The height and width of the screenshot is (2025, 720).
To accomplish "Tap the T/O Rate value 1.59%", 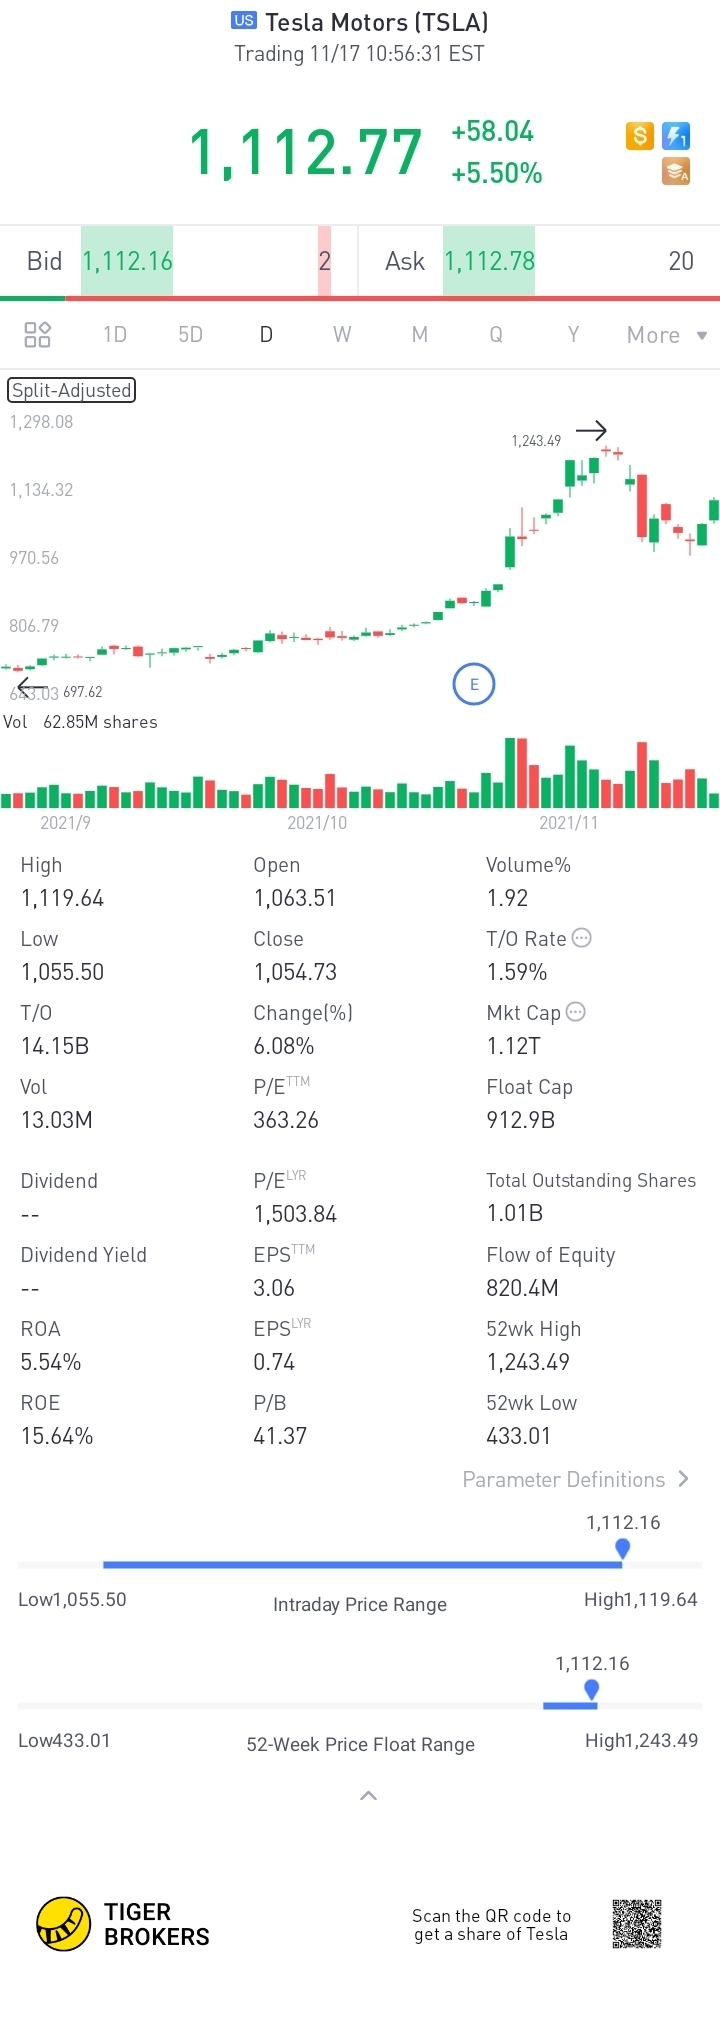I will pyautogui.click(x=517, y=972).
